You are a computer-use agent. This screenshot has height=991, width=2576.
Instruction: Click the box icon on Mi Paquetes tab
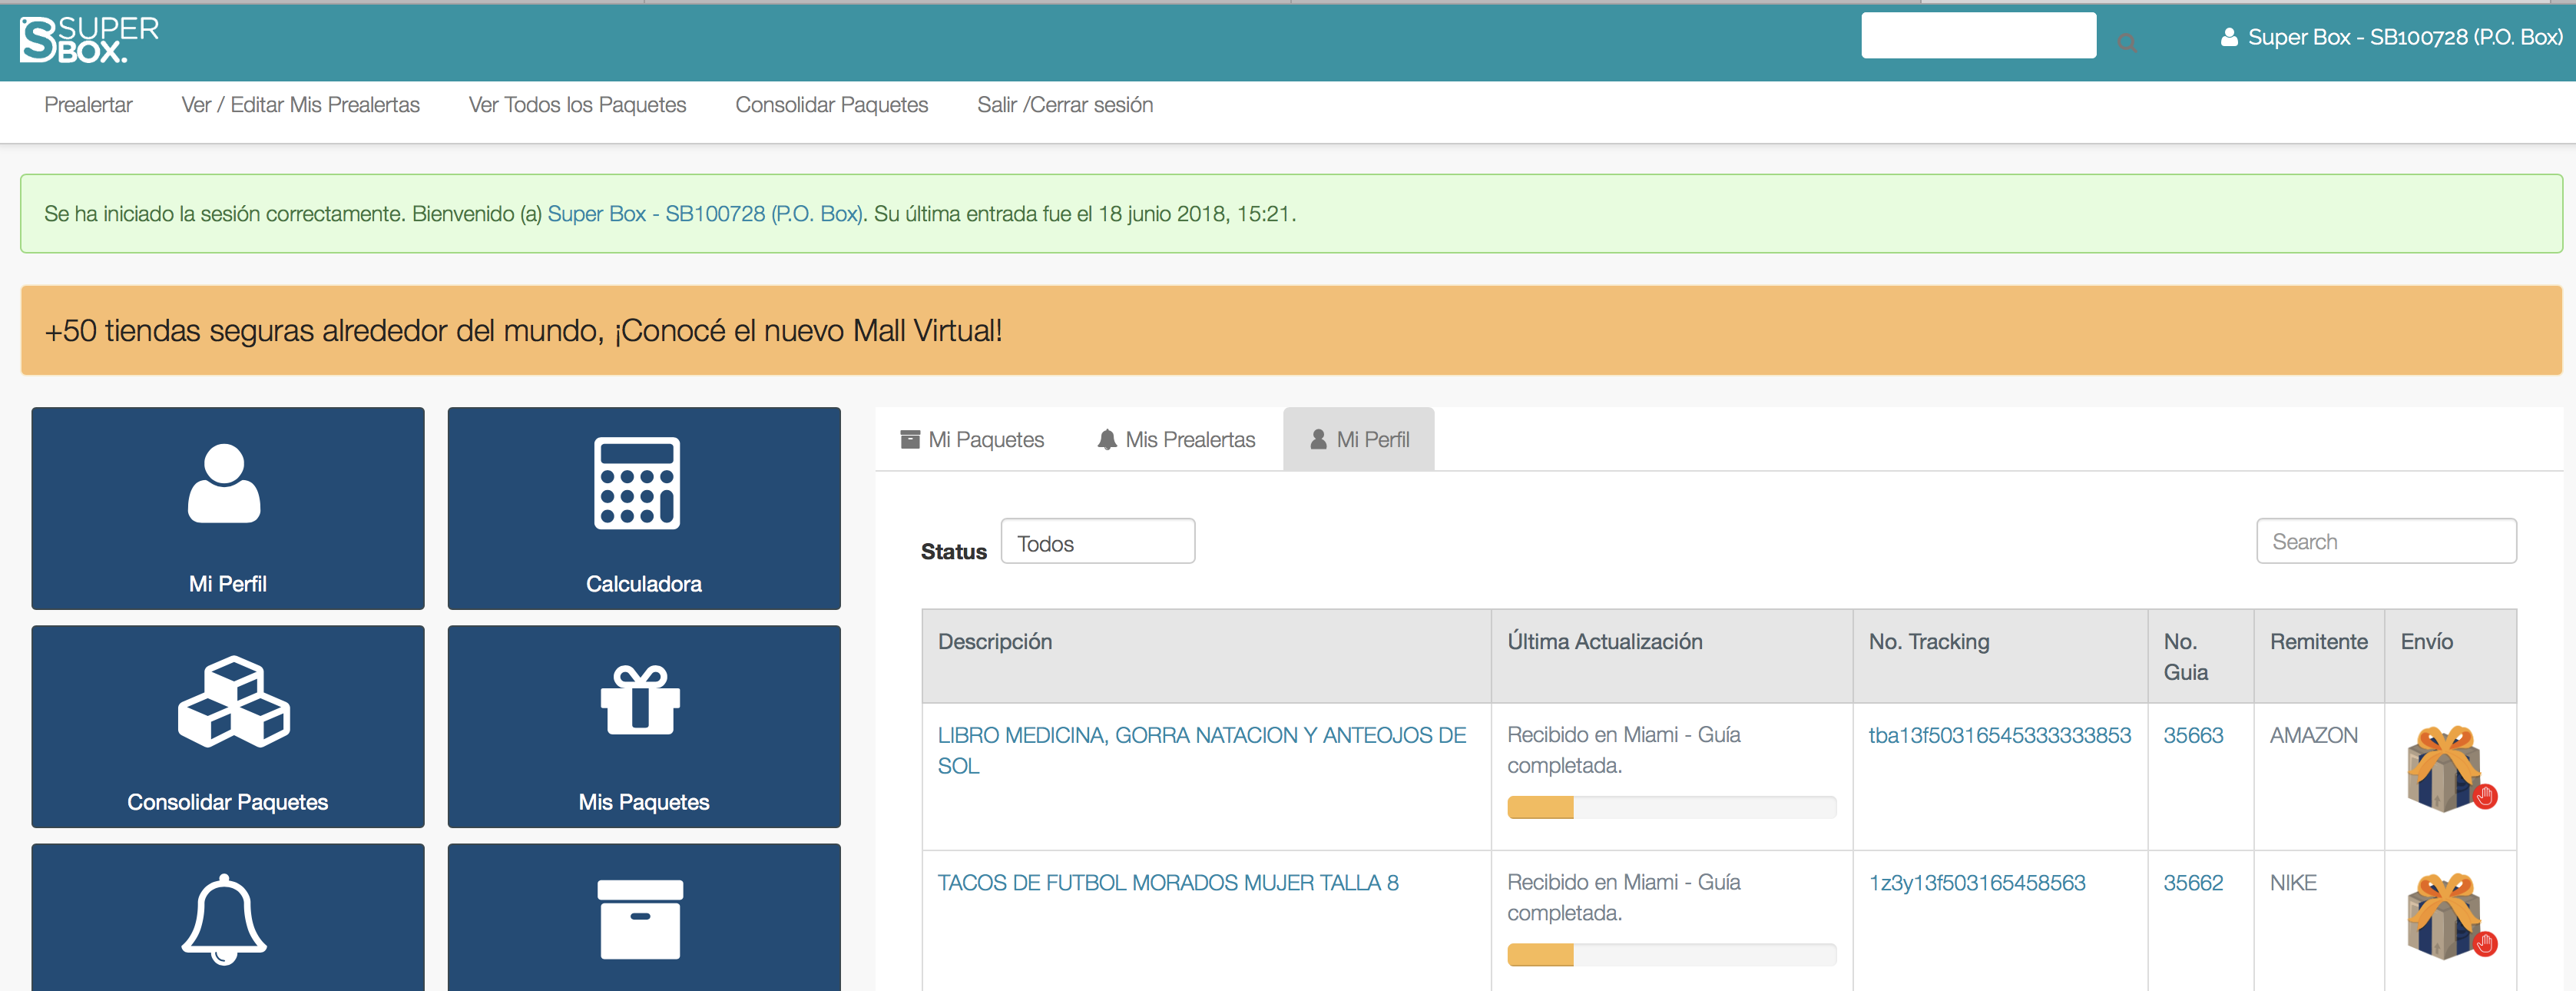pyautogui.click(x=910, y=439)
